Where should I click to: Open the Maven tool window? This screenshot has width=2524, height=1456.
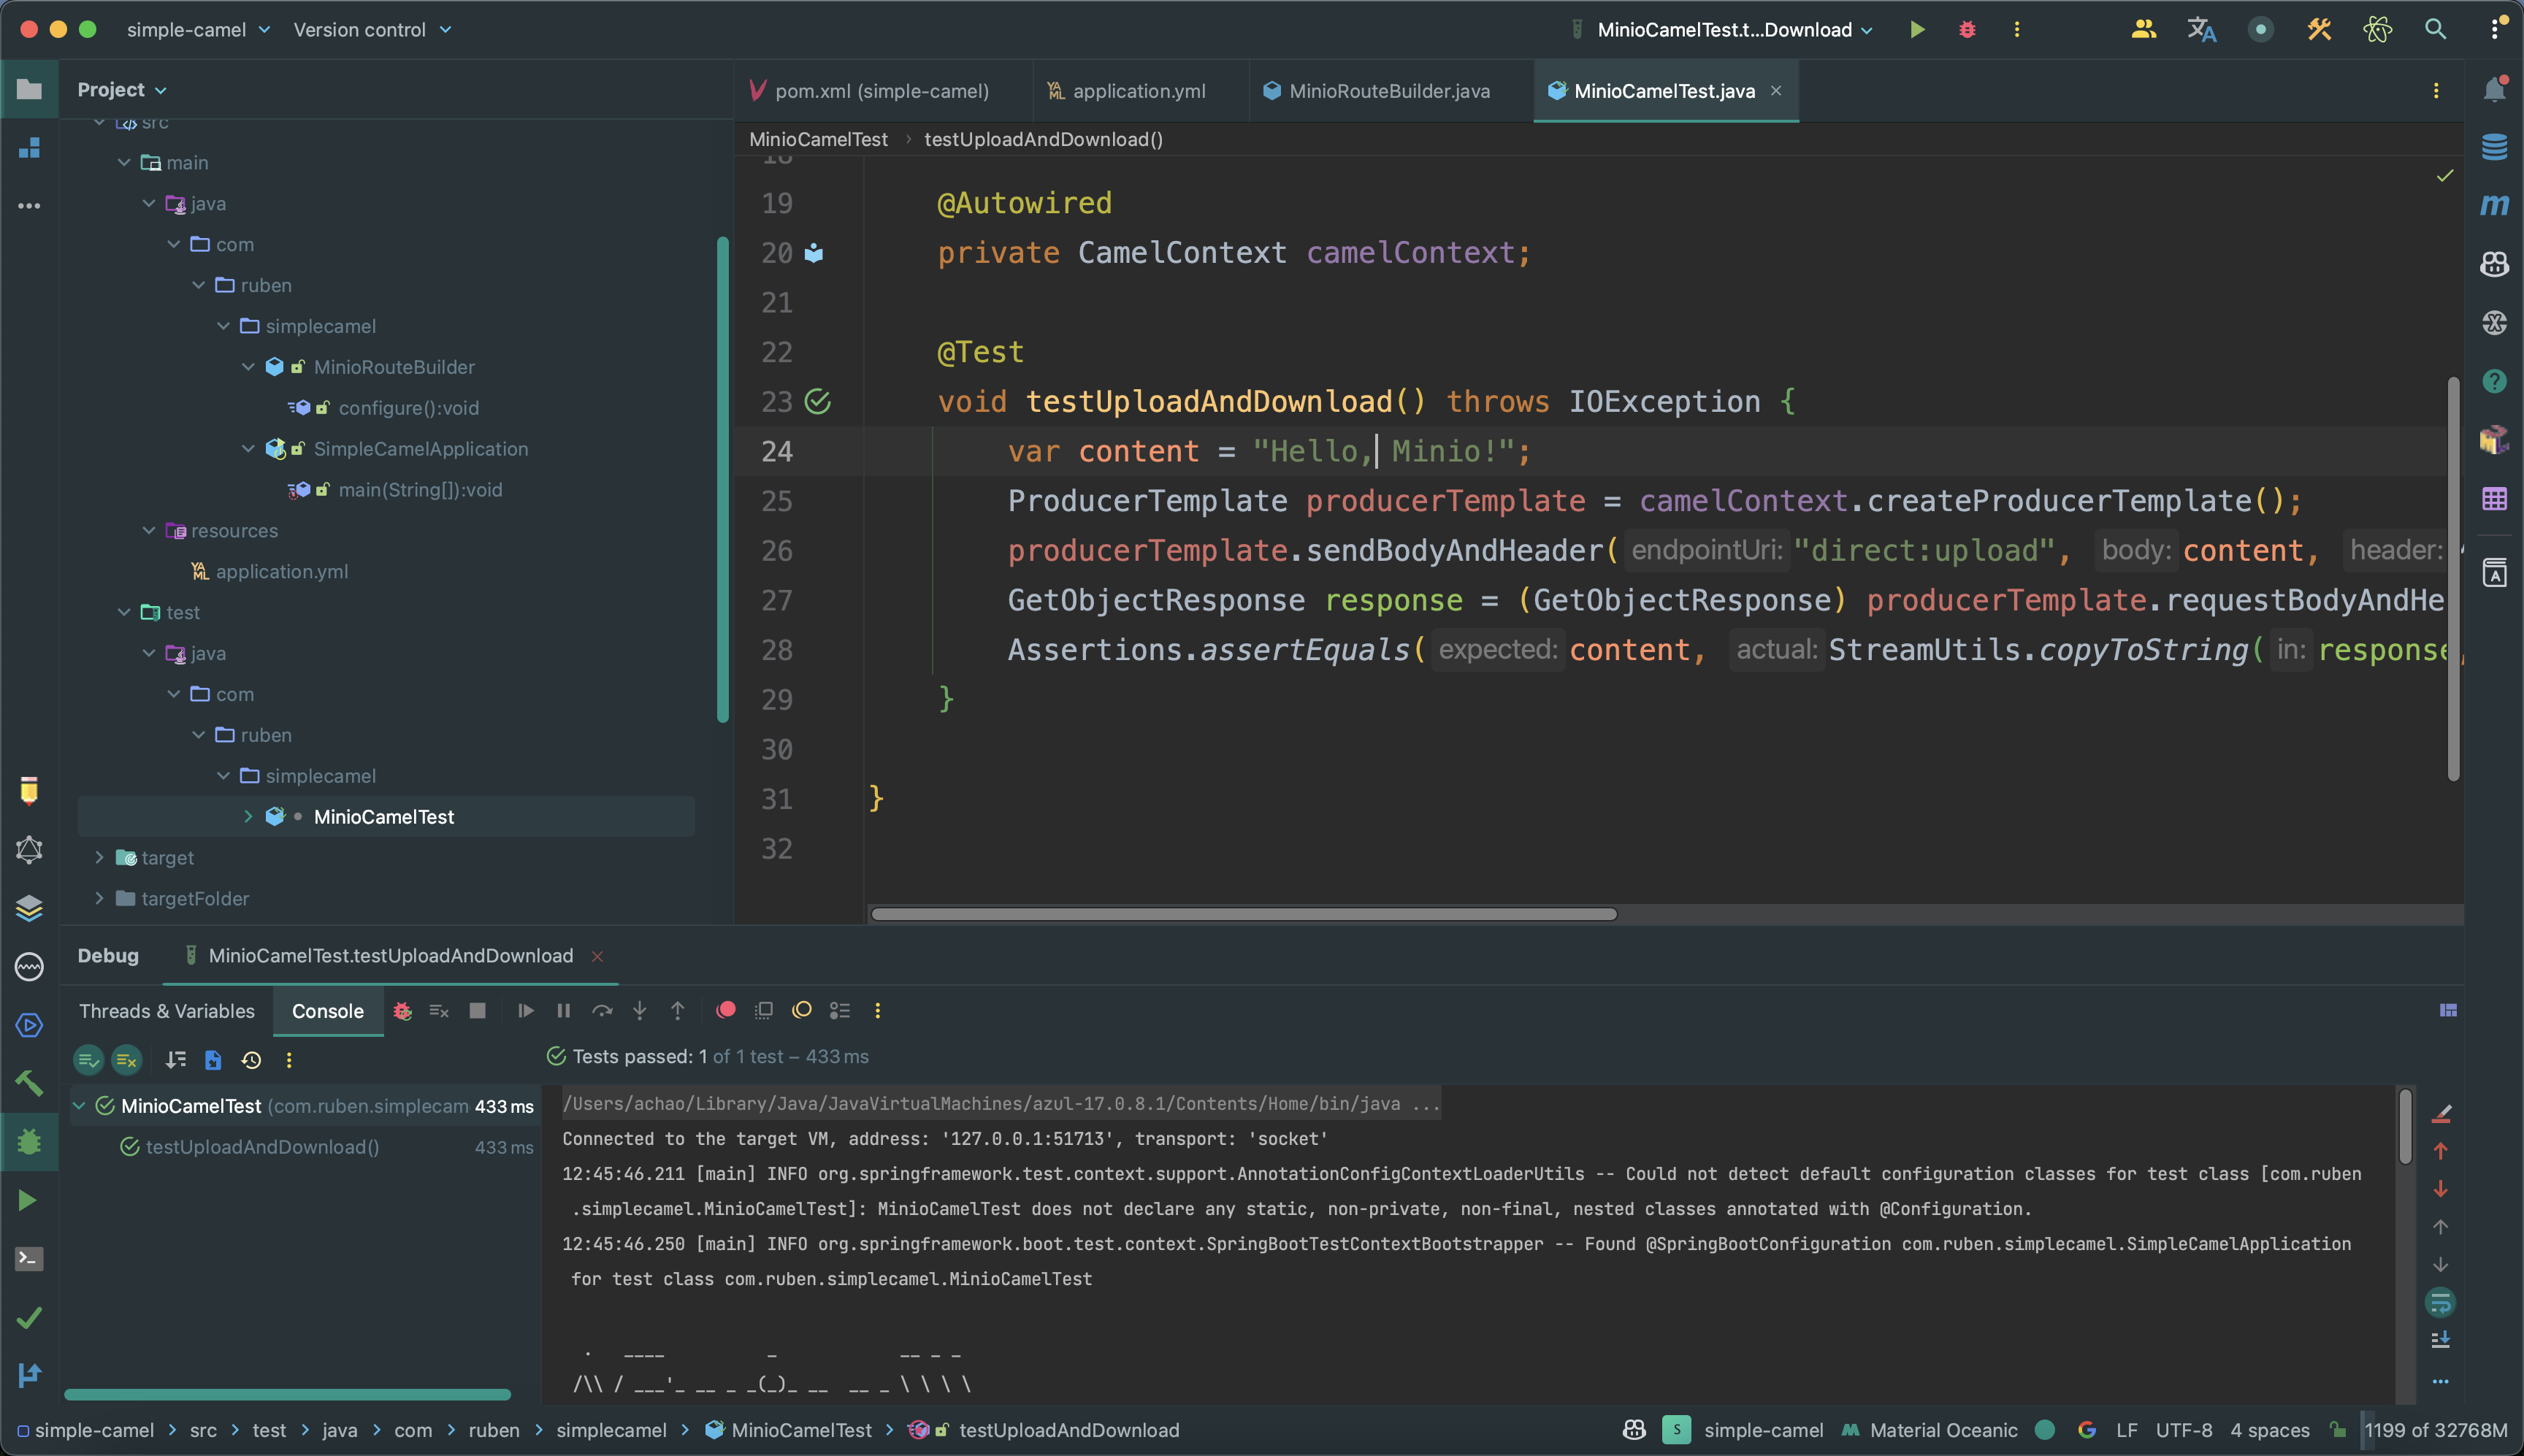click(2494, 205)
